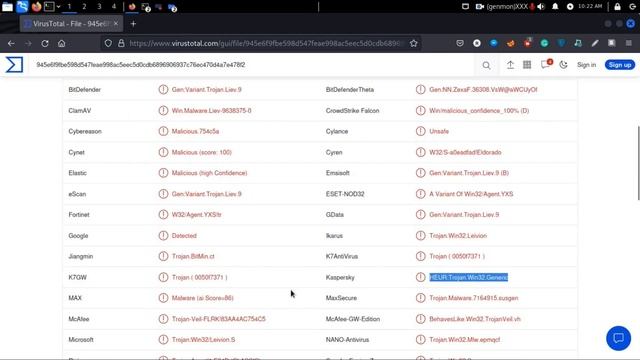Switch to workspace 1

tap(69, 7)
